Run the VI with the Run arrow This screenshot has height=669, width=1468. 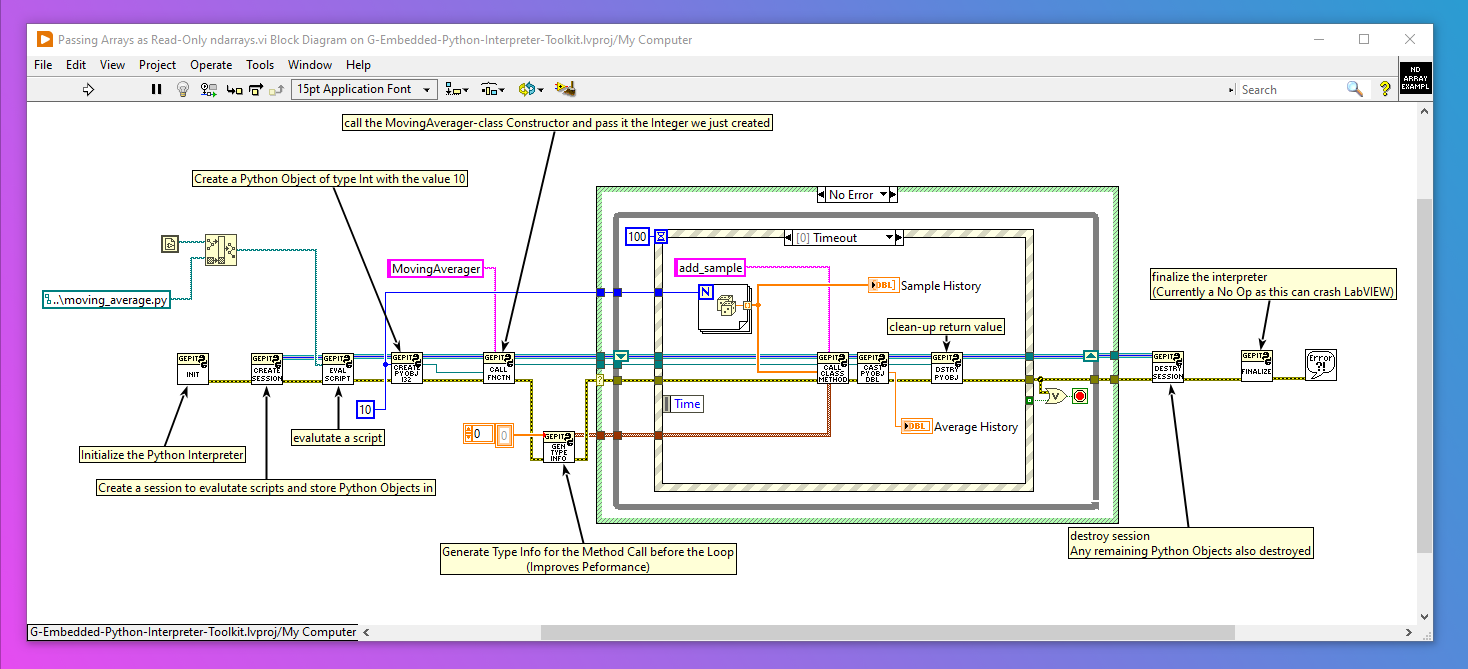pyautogui.click(x=88, y=89)
